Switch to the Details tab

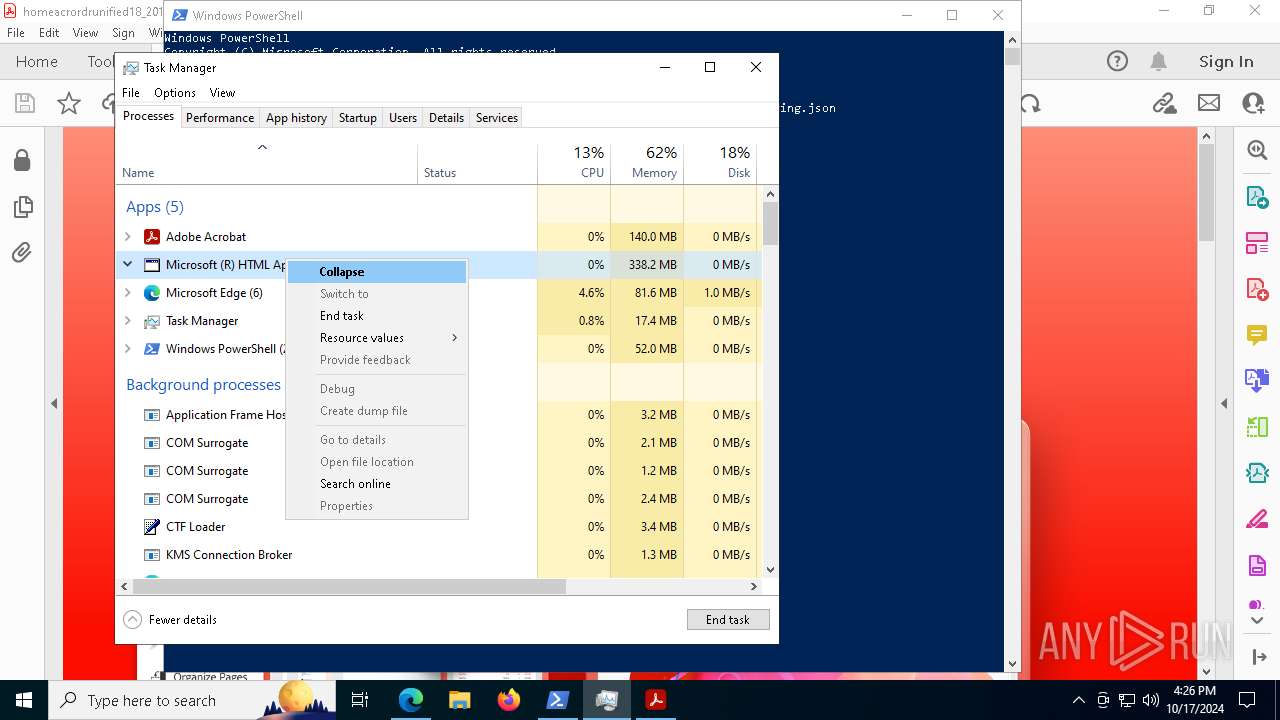[x=446, y=118]
